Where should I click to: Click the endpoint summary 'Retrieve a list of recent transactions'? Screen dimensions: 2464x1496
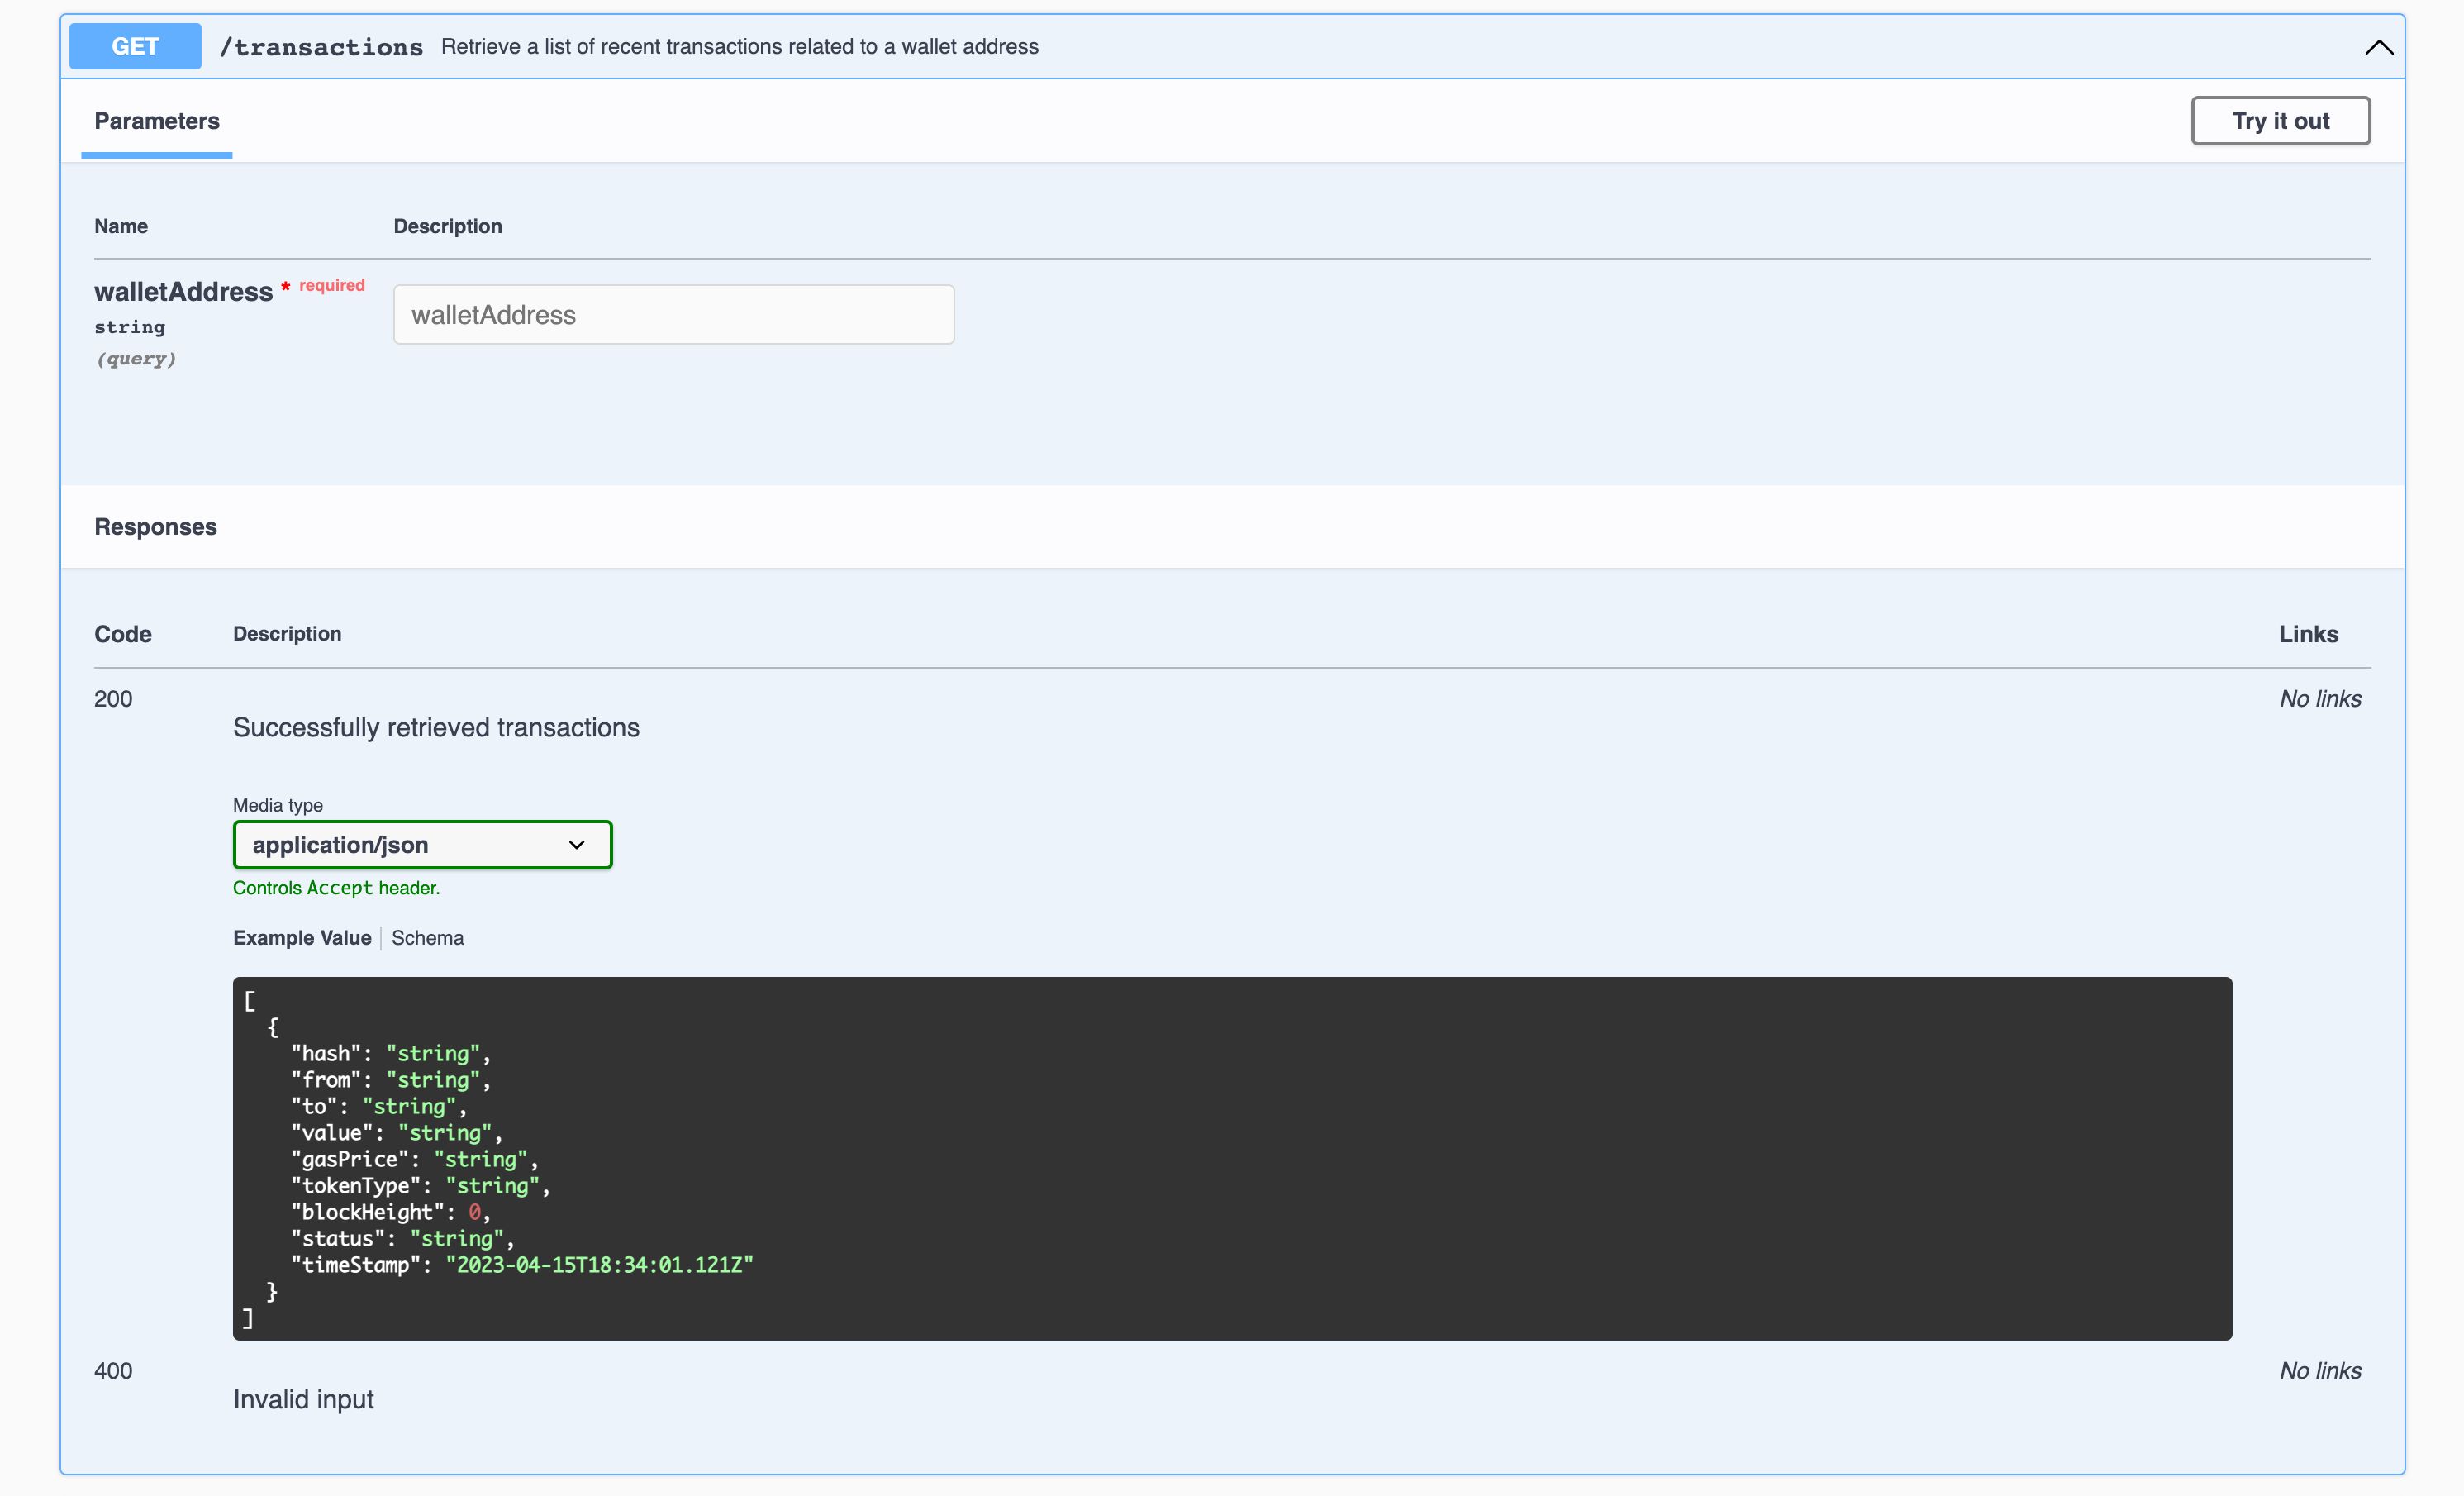740,47
